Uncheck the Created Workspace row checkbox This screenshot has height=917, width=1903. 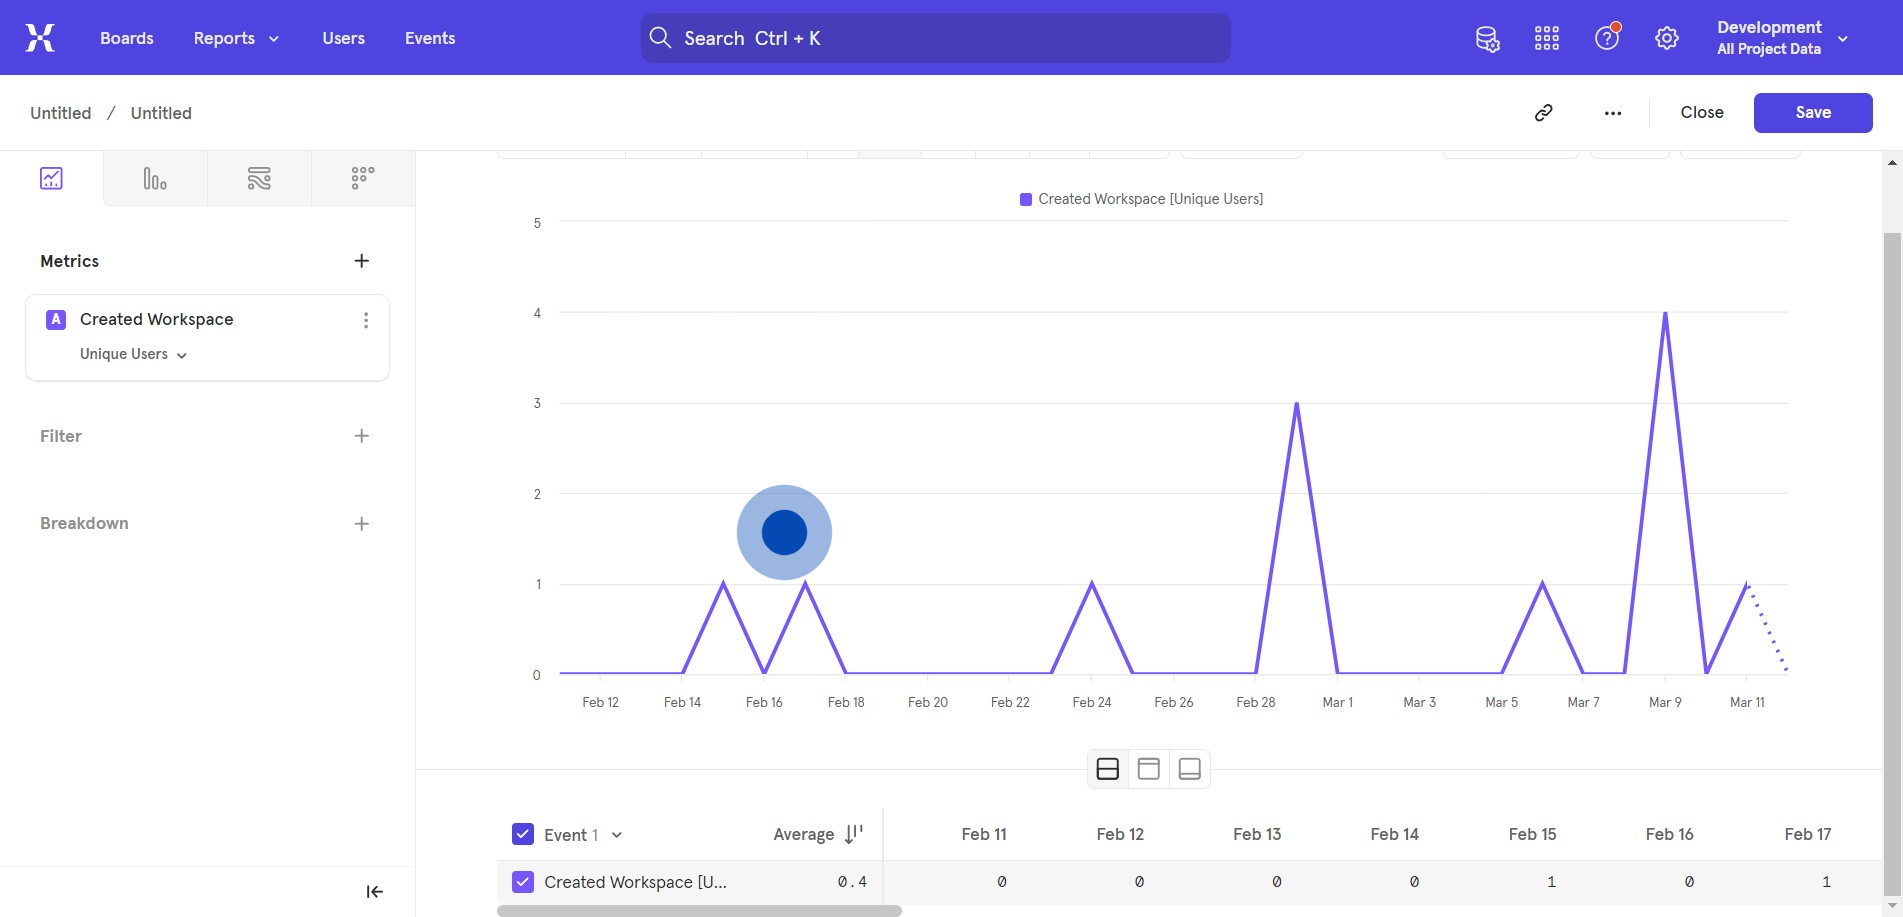click(x=523, y=881)
